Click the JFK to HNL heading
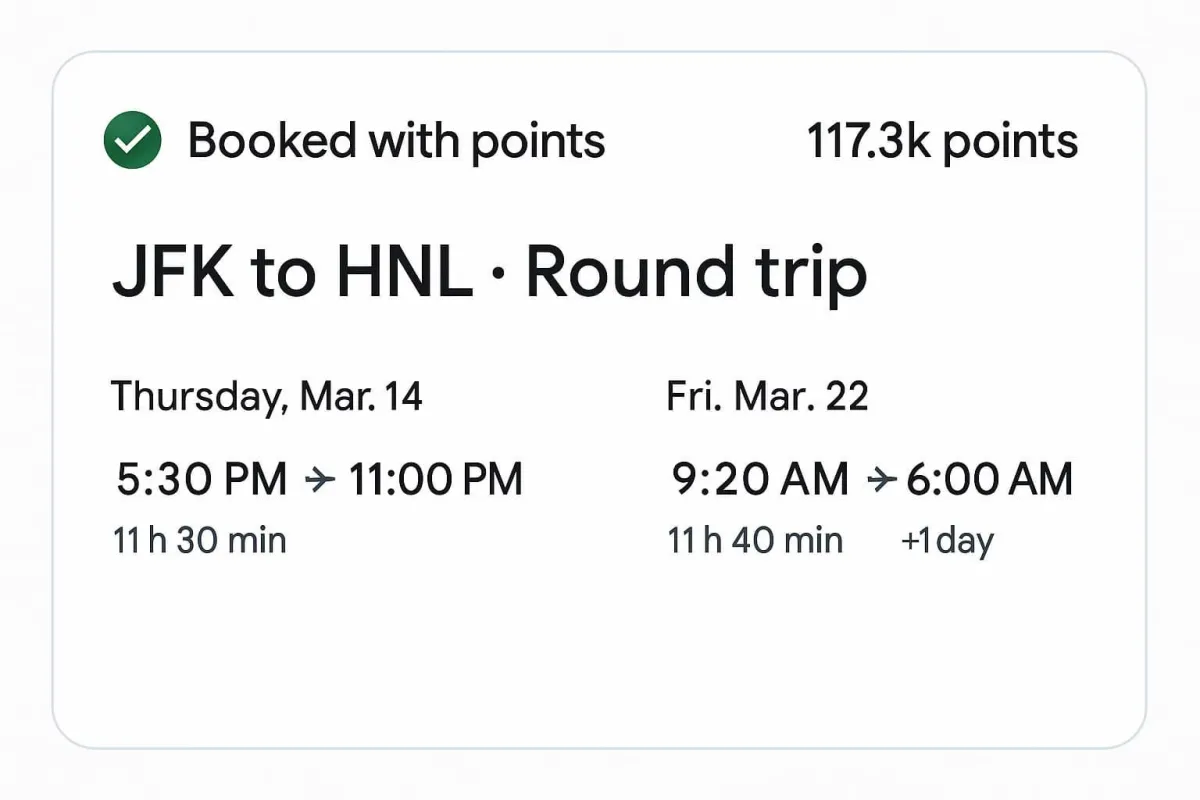This screenshot has height=800, width=1200. 292,273
